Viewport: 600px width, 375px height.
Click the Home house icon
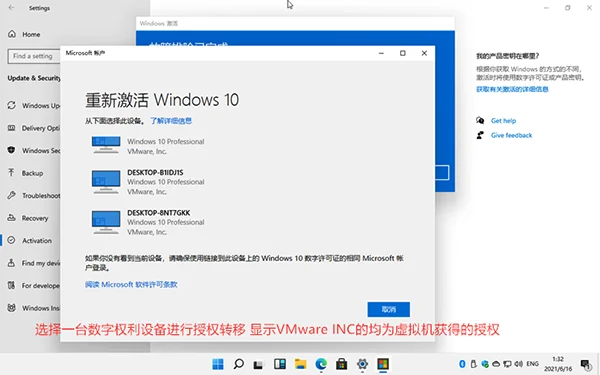[x=12, y=34]
